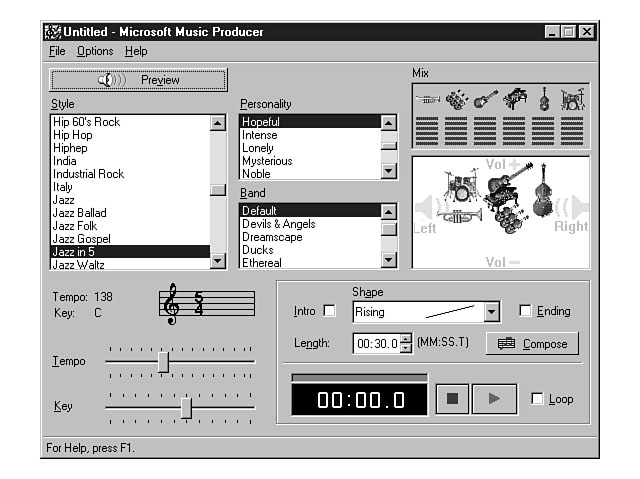The width and height of the screenshot is (640, 479).
Task: Increase Length with the up stepper arrow
Action: pyautogui.click(x=406, y=339)
